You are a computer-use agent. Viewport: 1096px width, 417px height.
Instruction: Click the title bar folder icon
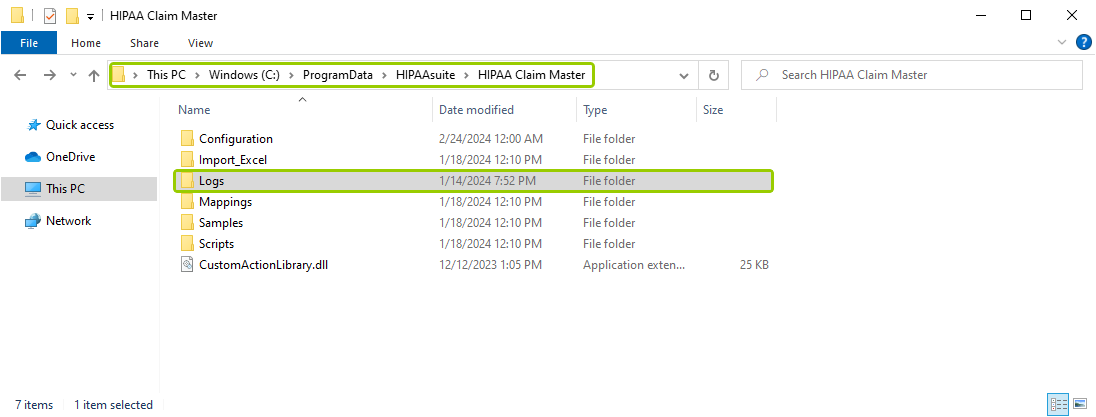click(x=18, y=15)
